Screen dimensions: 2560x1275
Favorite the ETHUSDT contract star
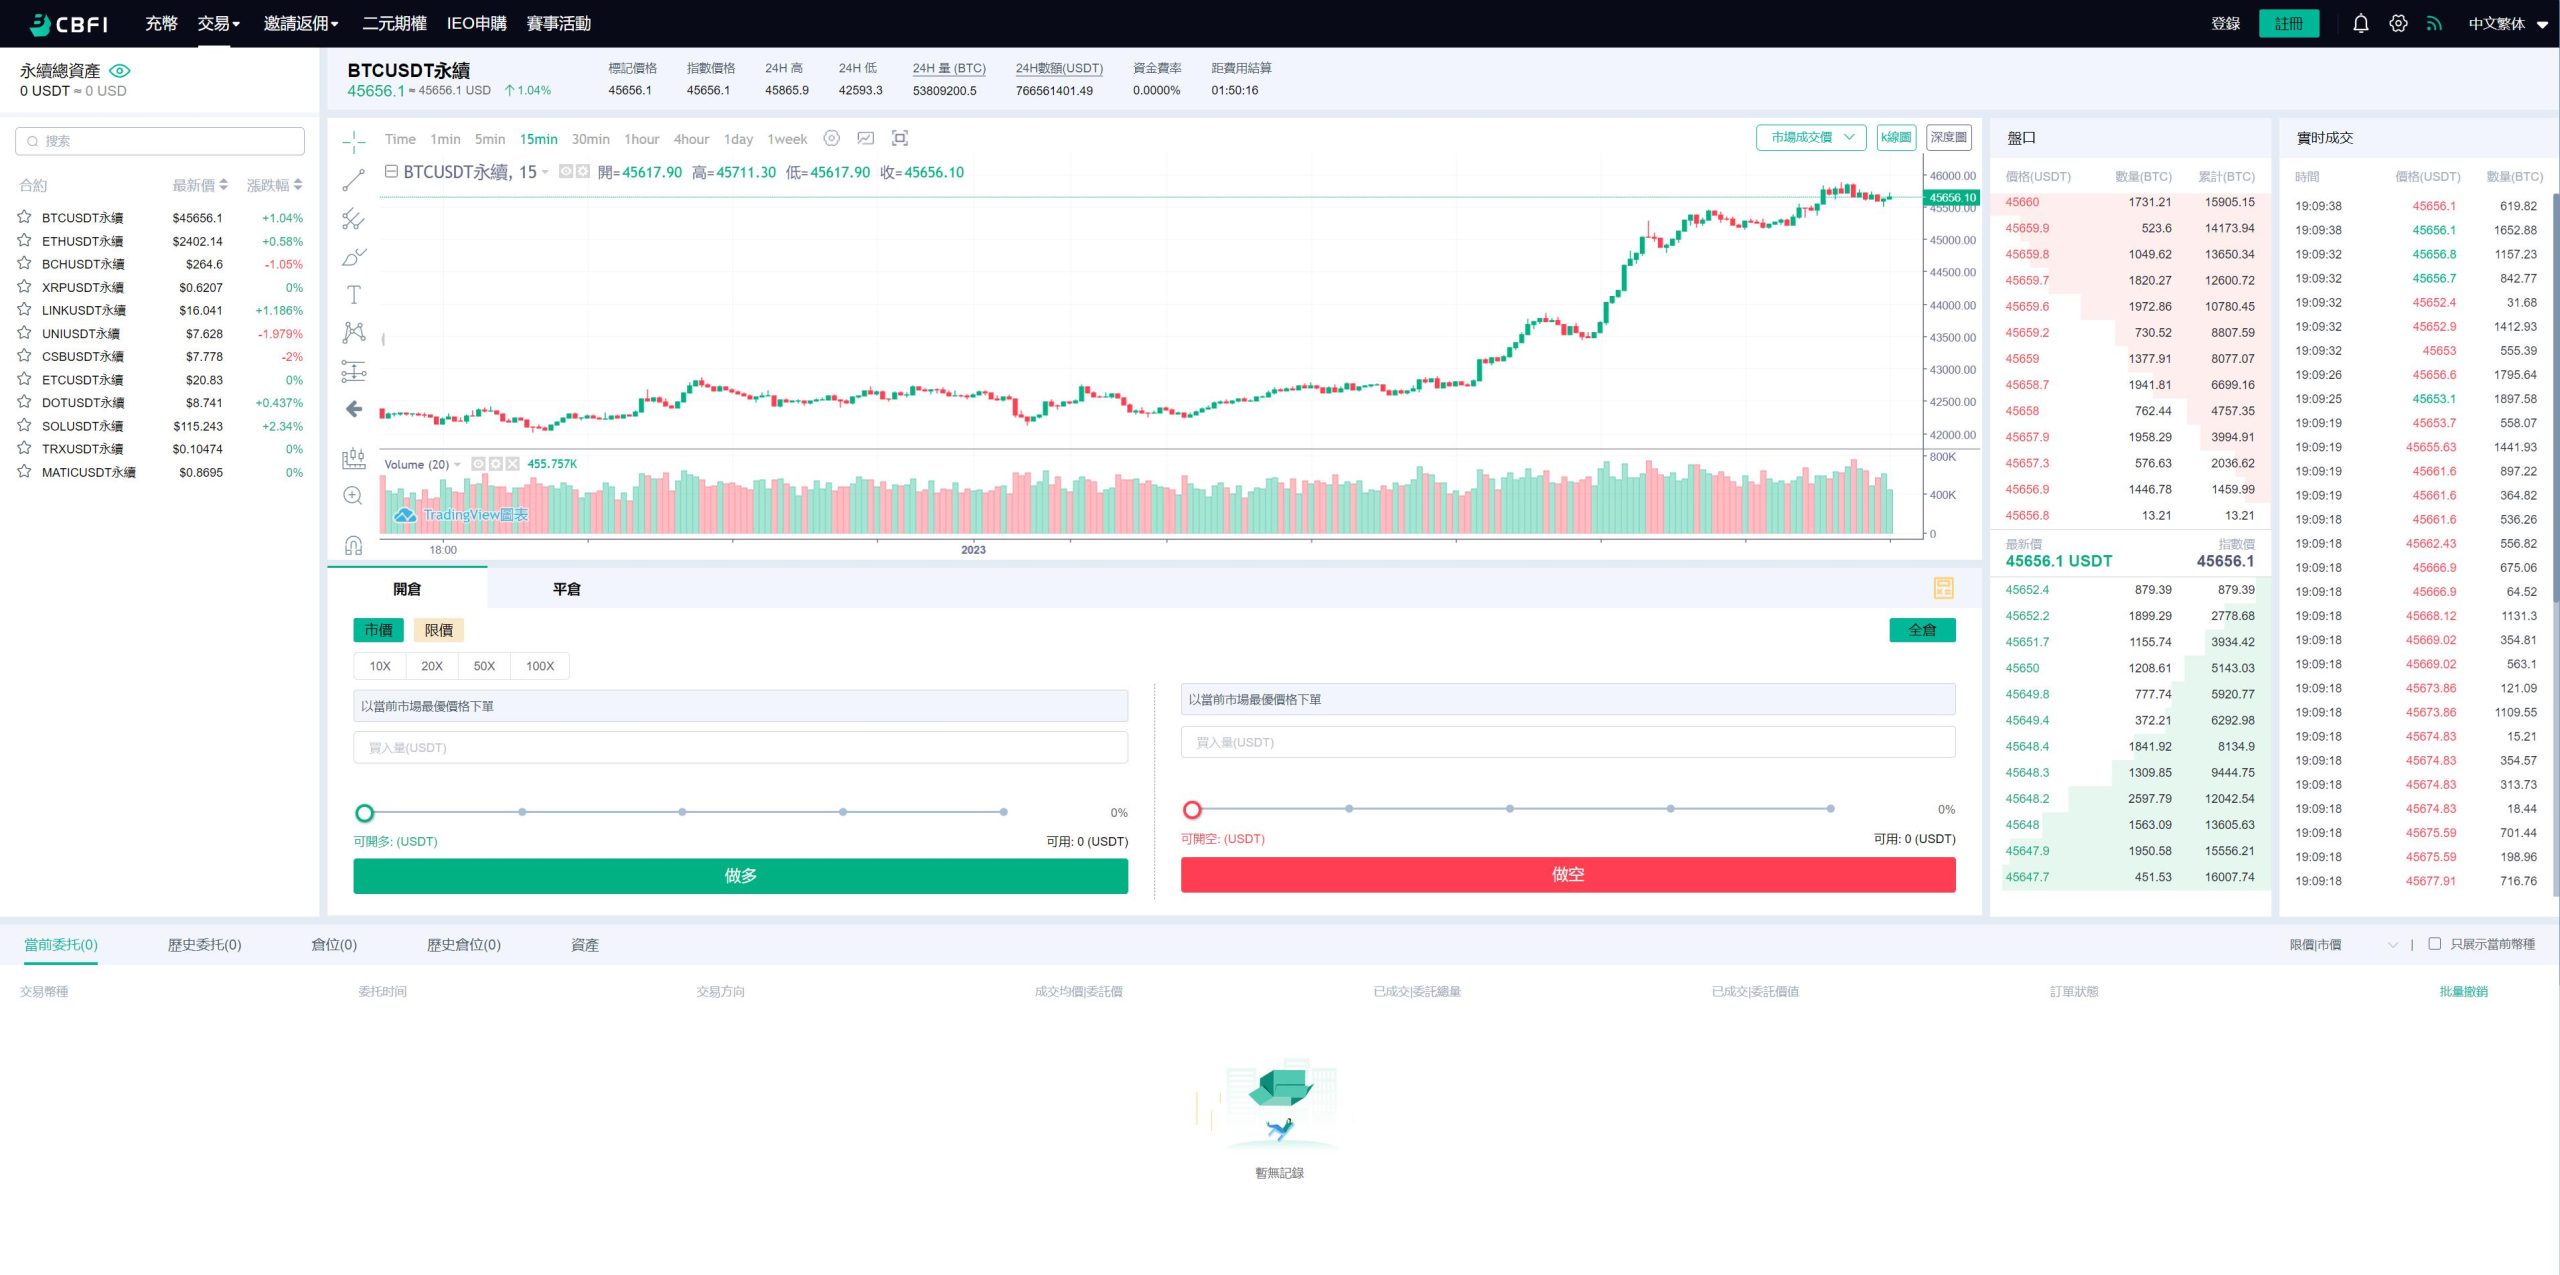click(24, 240)
